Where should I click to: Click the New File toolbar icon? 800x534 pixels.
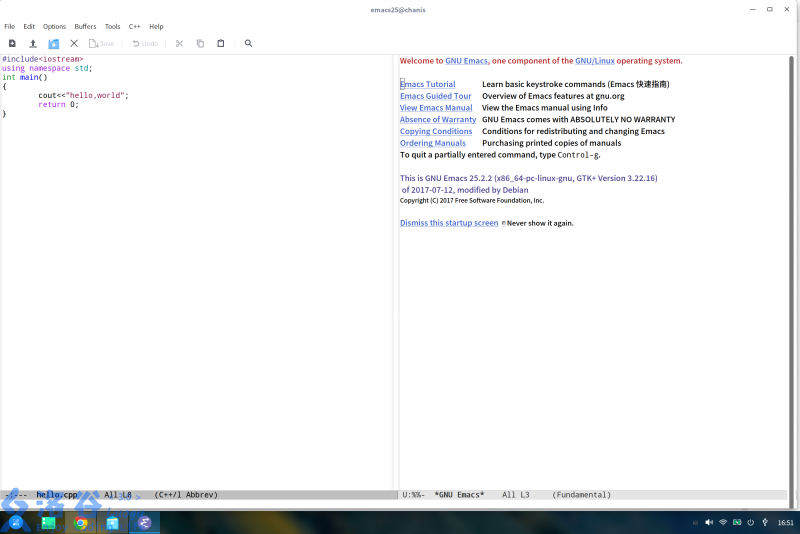(12, 44)
